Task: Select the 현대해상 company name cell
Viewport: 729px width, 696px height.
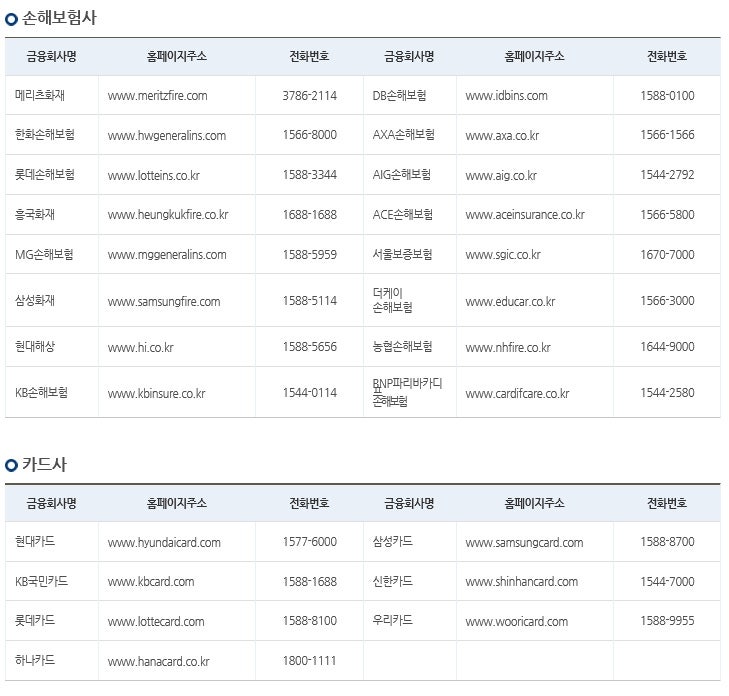Action: (52, 346)
